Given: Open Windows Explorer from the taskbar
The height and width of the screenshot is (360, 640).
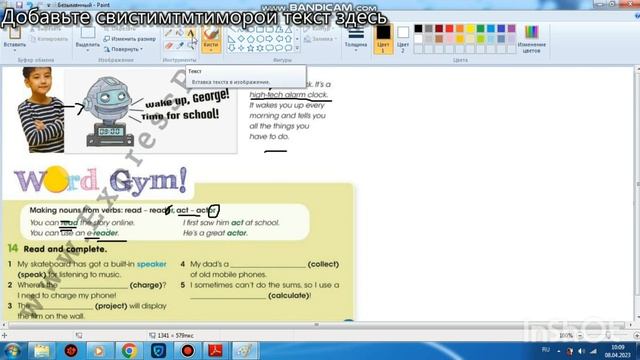Looking at the screenshot, I should point(41,351).
